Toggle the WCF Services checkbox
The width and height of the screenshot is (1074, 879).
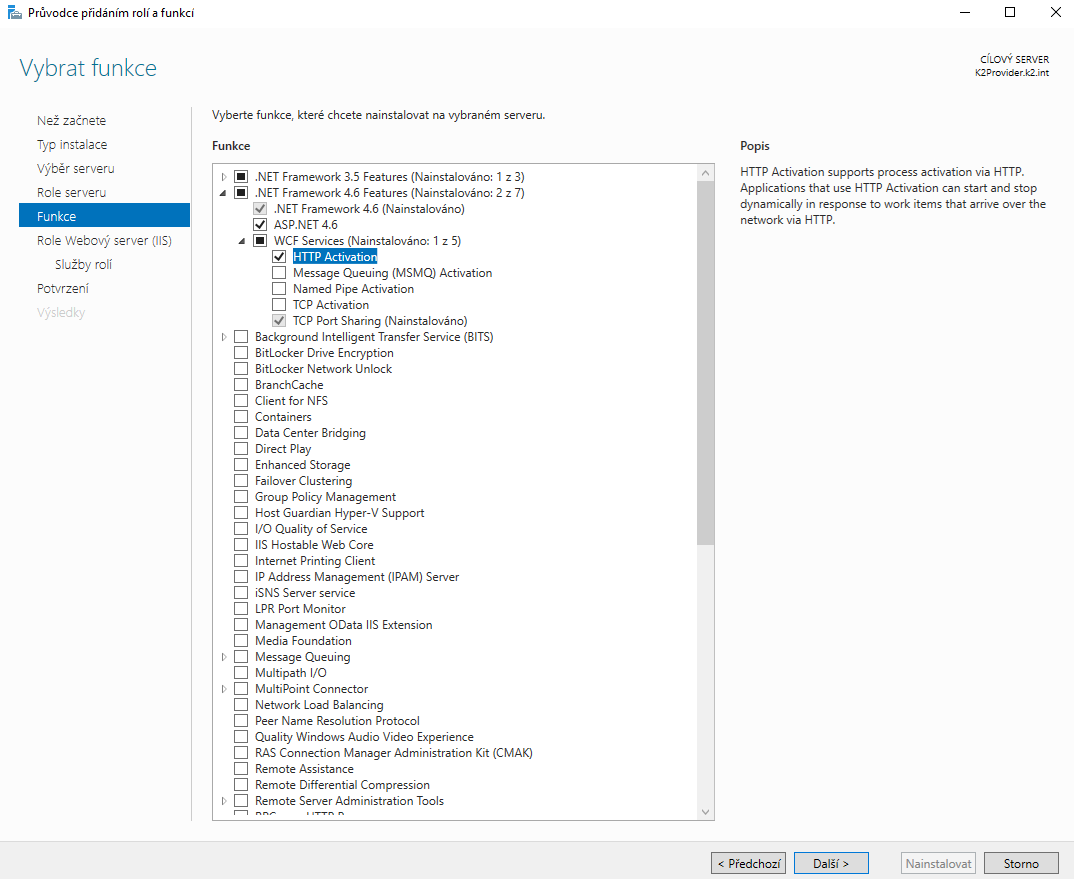(260, 241)
